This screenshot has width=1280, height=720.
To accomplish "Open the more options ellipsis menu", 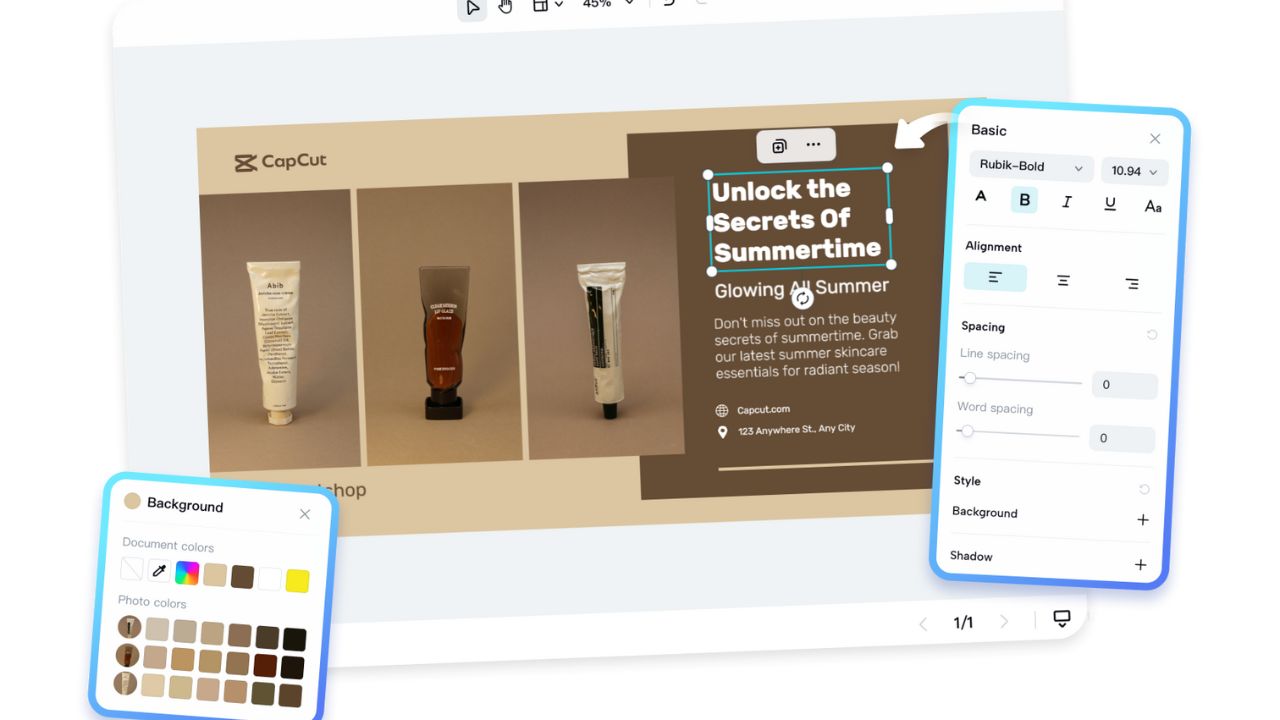I will (x=812, y=145).
